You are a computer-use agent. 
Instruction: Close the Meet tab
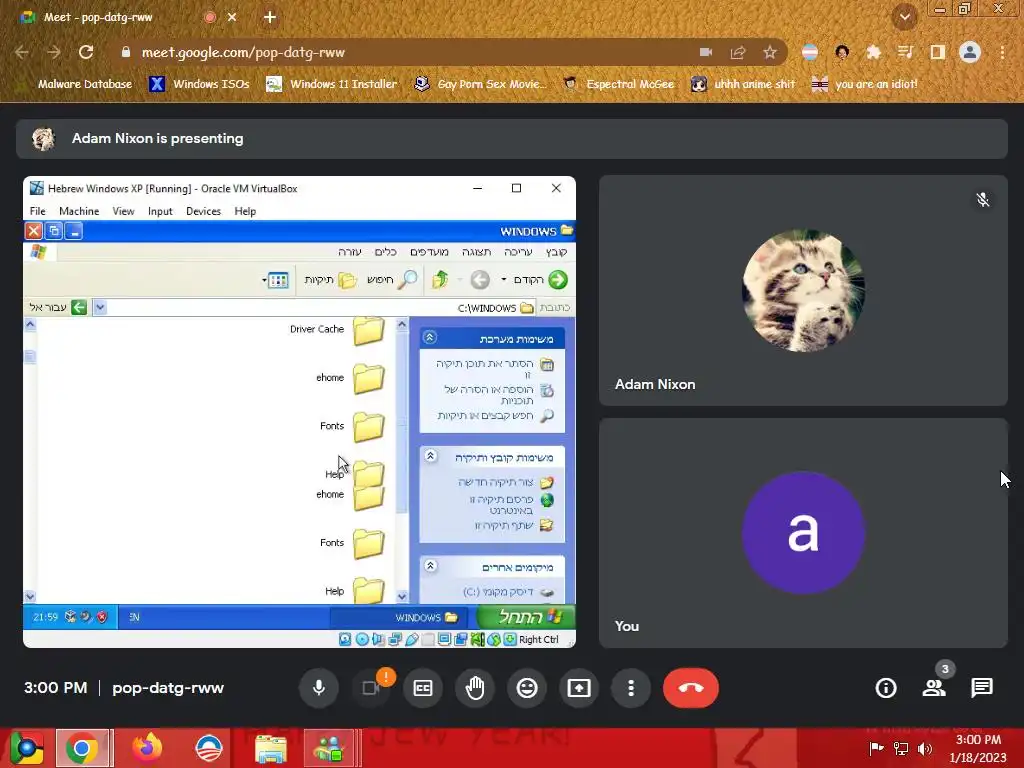(232, 17)
